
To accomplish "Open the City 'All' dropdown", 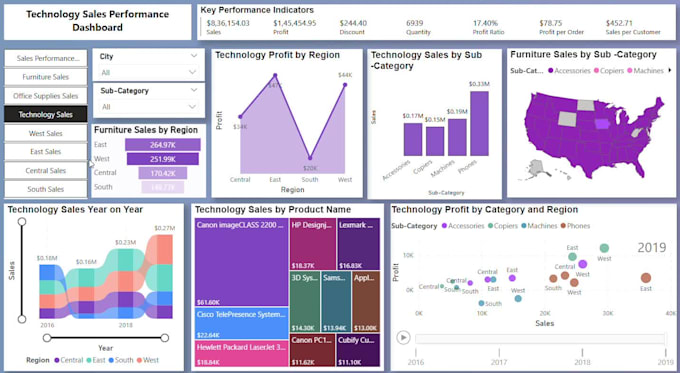I will coord(148,72).
